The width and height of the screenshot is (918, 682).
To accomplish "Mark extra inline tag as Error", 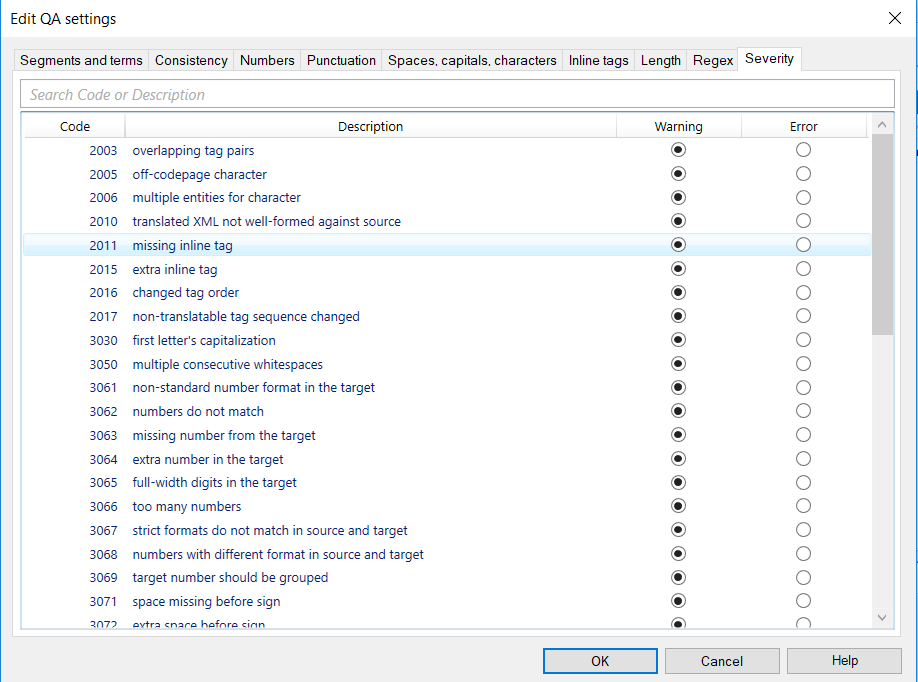I will tap(803, 269).
